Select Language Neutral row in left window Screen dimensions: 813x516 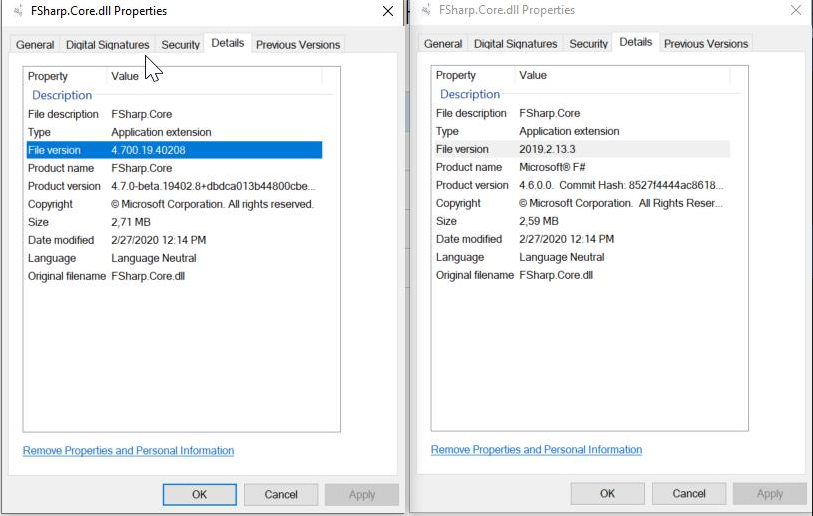click(x=174, y=258)
